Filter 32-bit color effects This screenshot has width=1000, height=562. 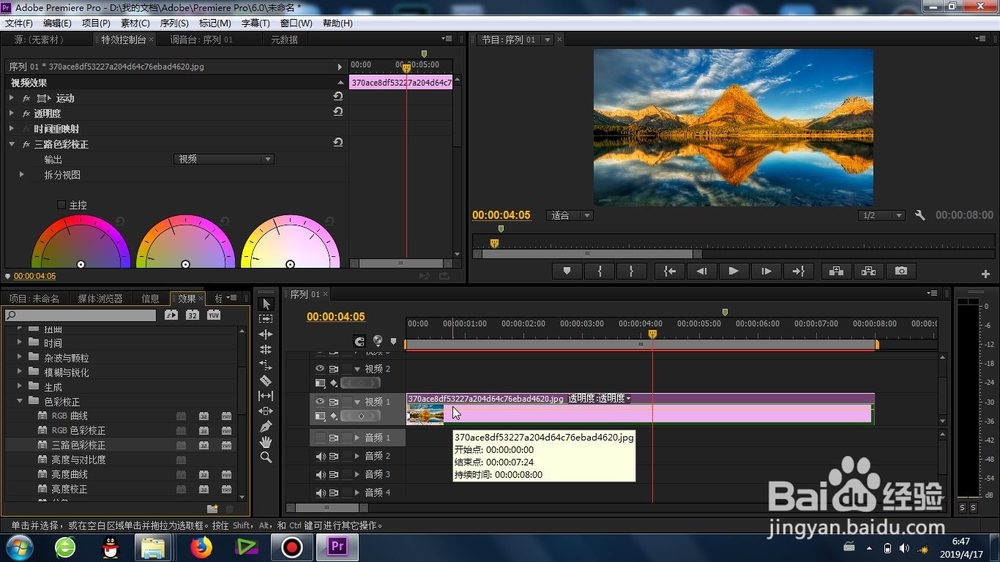point(193,315)
